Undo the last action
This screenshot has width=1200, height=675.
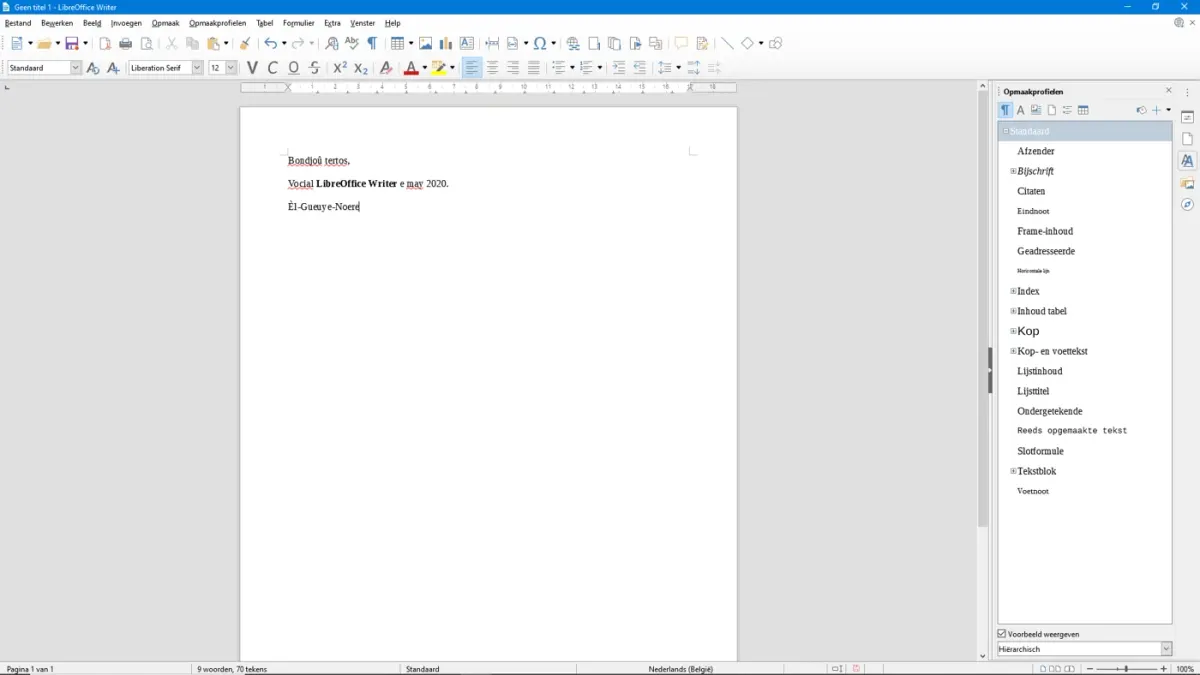coord(270,43)
